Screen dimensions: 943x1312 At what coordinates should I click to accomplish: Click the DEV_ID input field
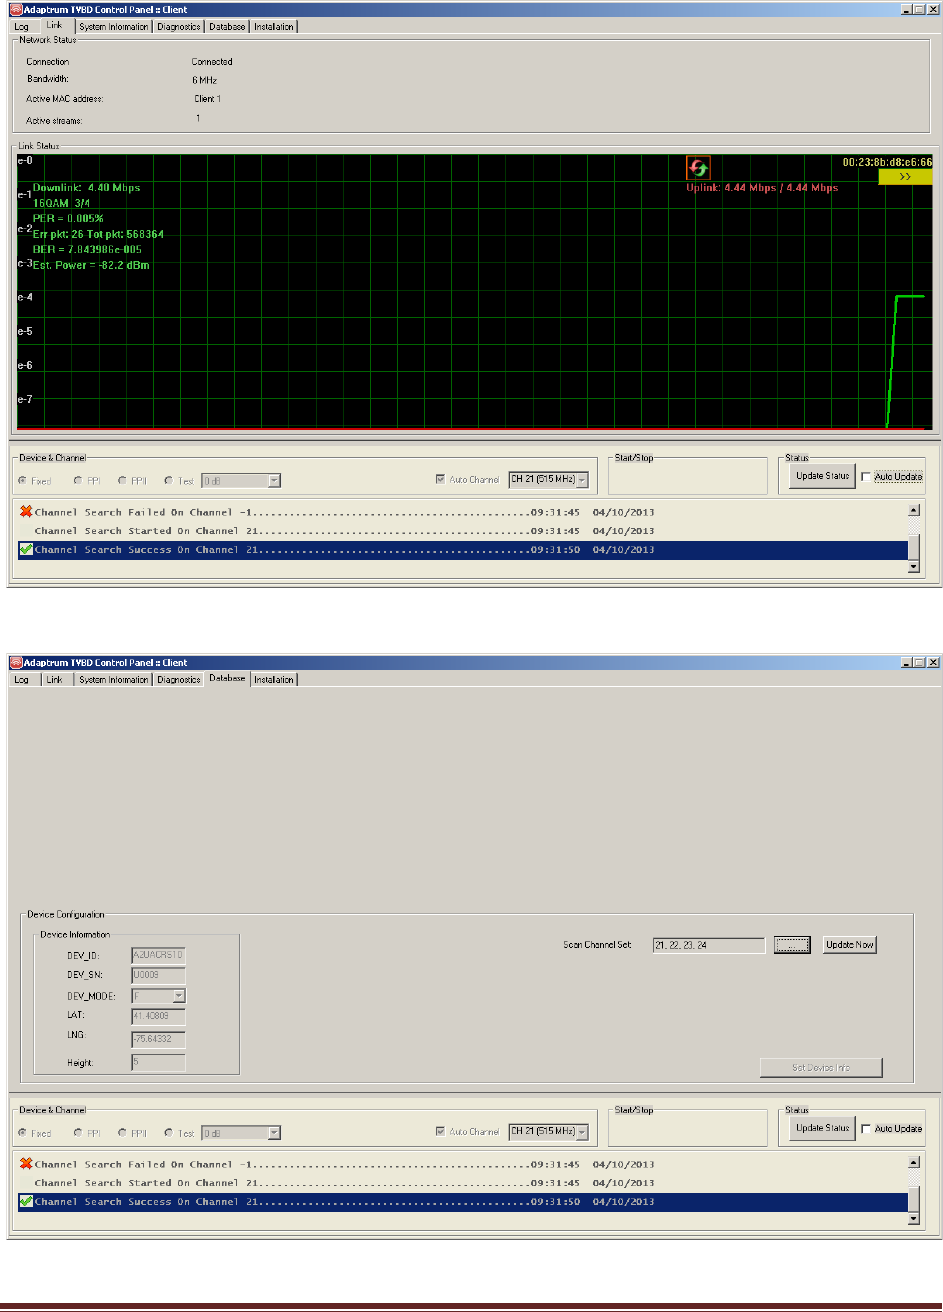[x=158, y=954]
